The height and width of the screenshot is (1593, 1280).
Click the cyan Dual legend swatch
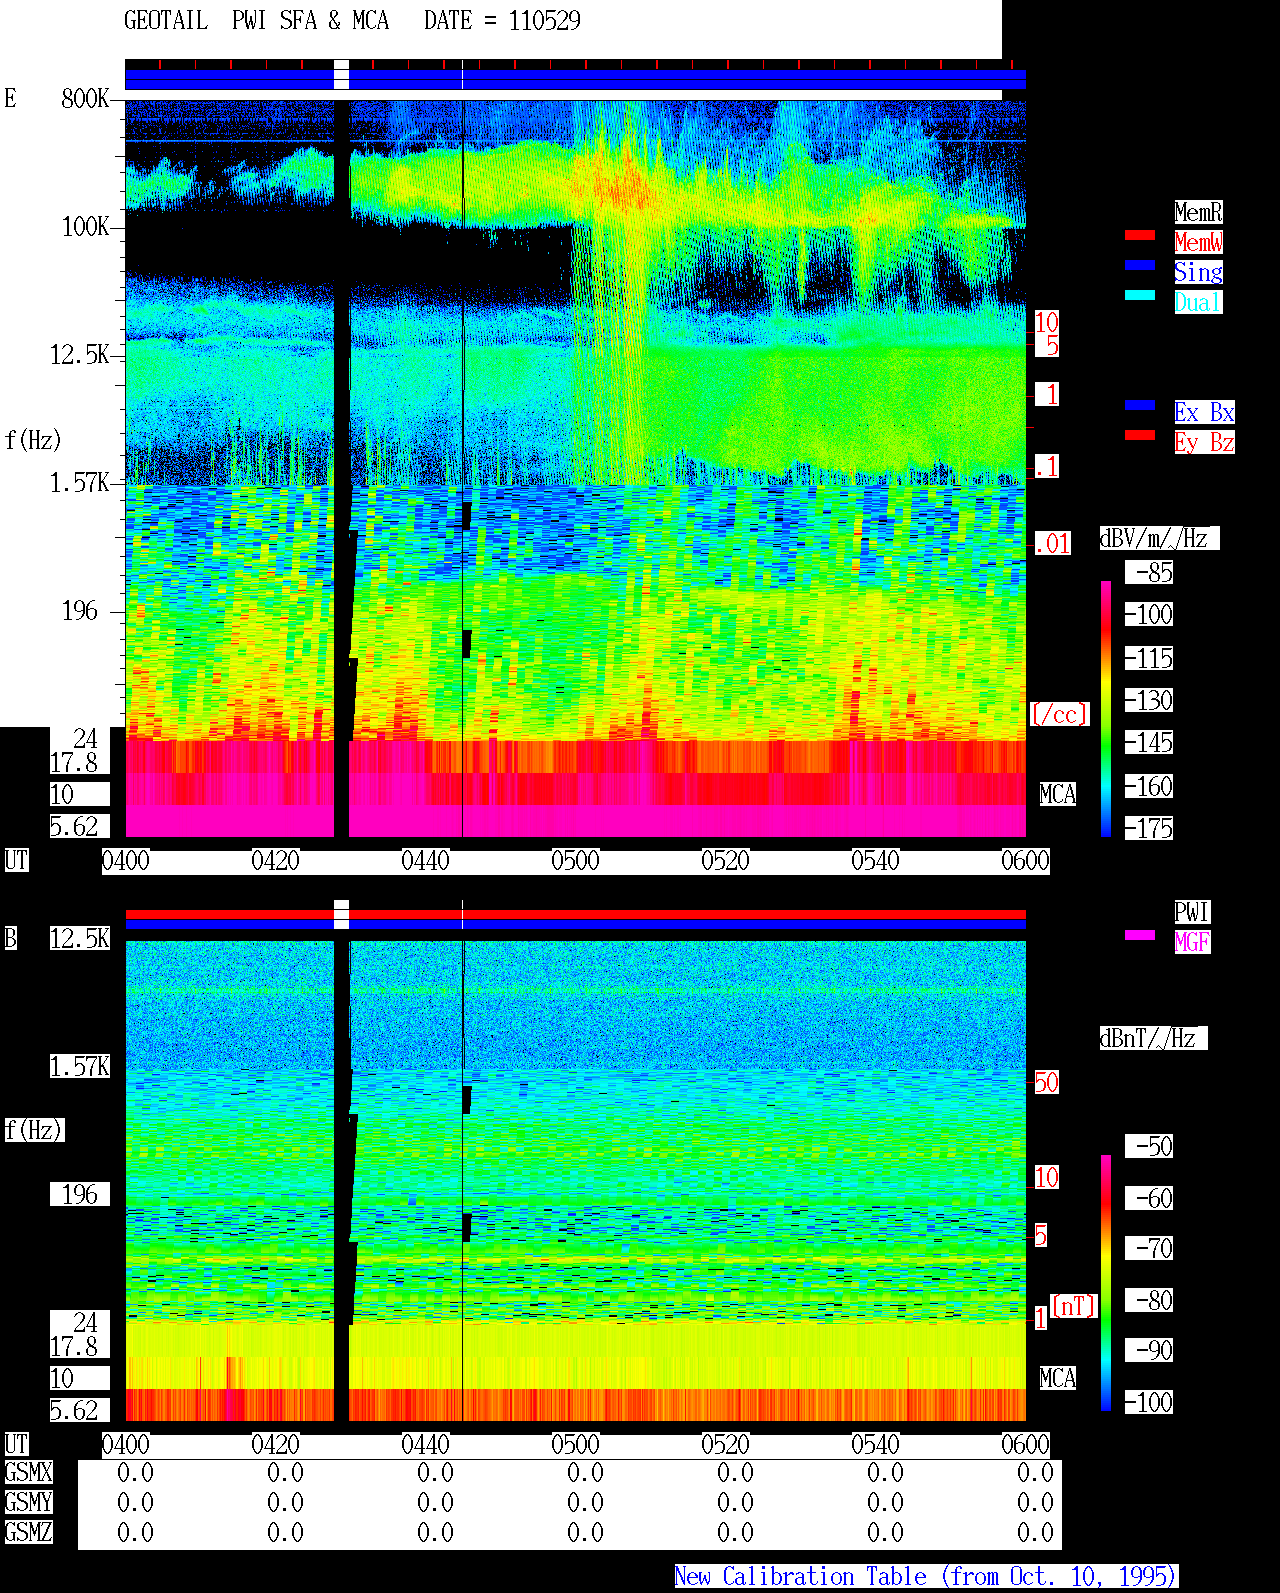1140,295
